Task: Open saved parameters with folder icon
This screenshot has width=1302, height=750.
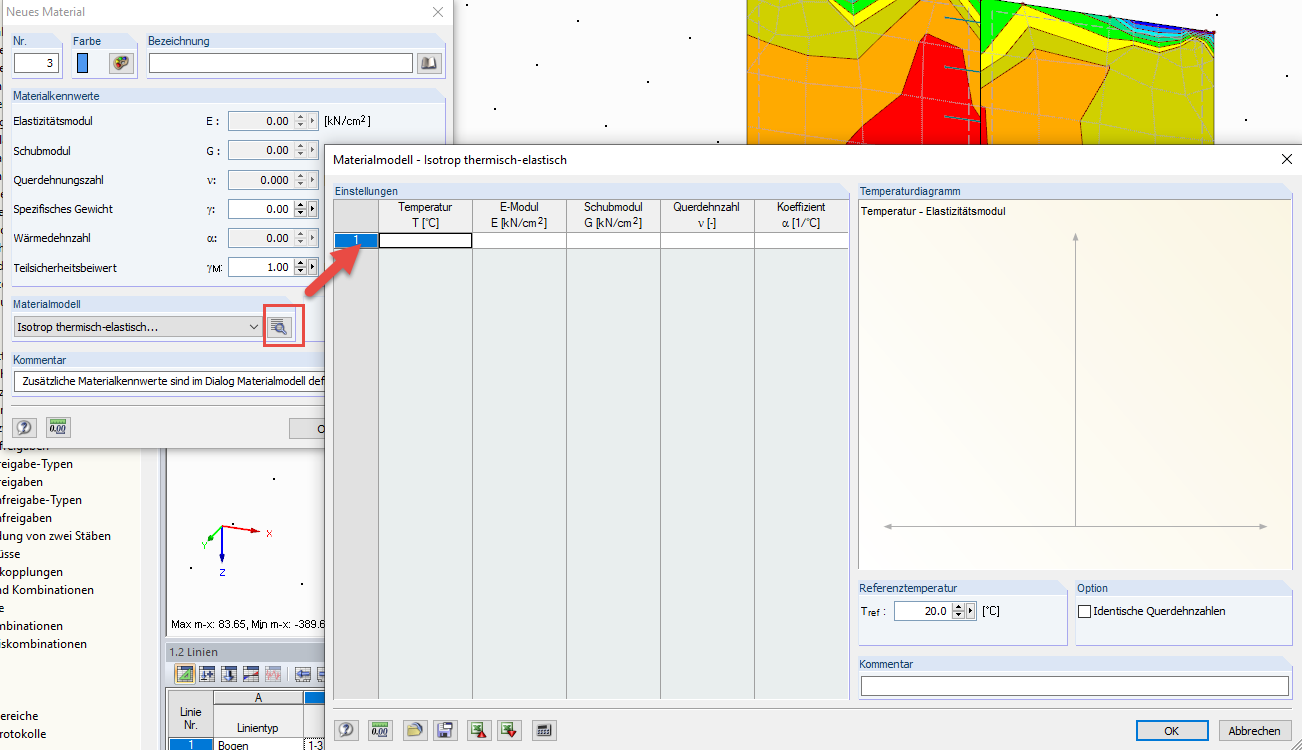Action: coord(414,730)
